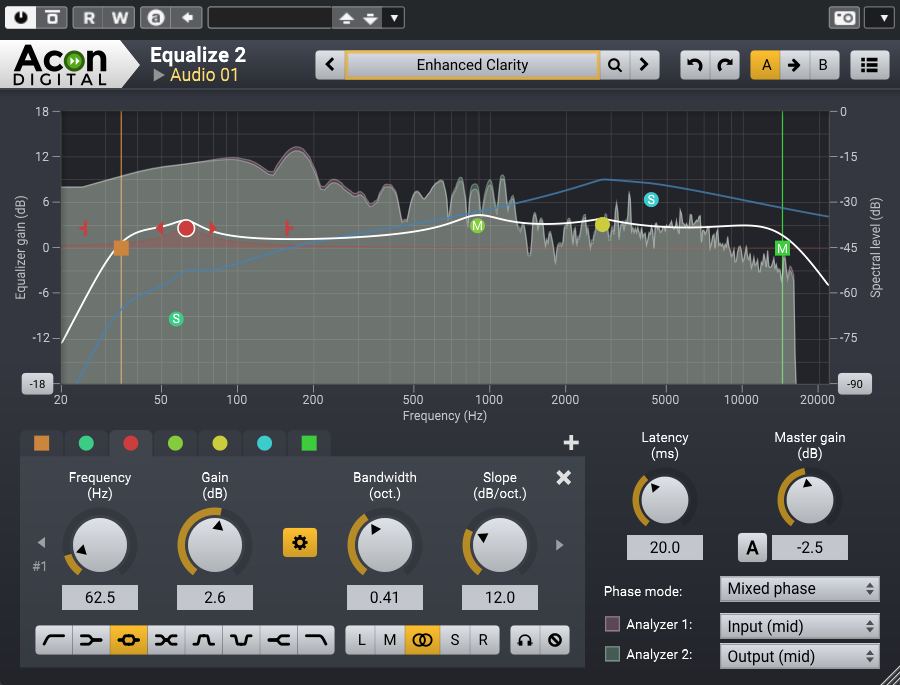Click the slope value field 12.0
Viewport: 900px width, 685px height.
500,598
